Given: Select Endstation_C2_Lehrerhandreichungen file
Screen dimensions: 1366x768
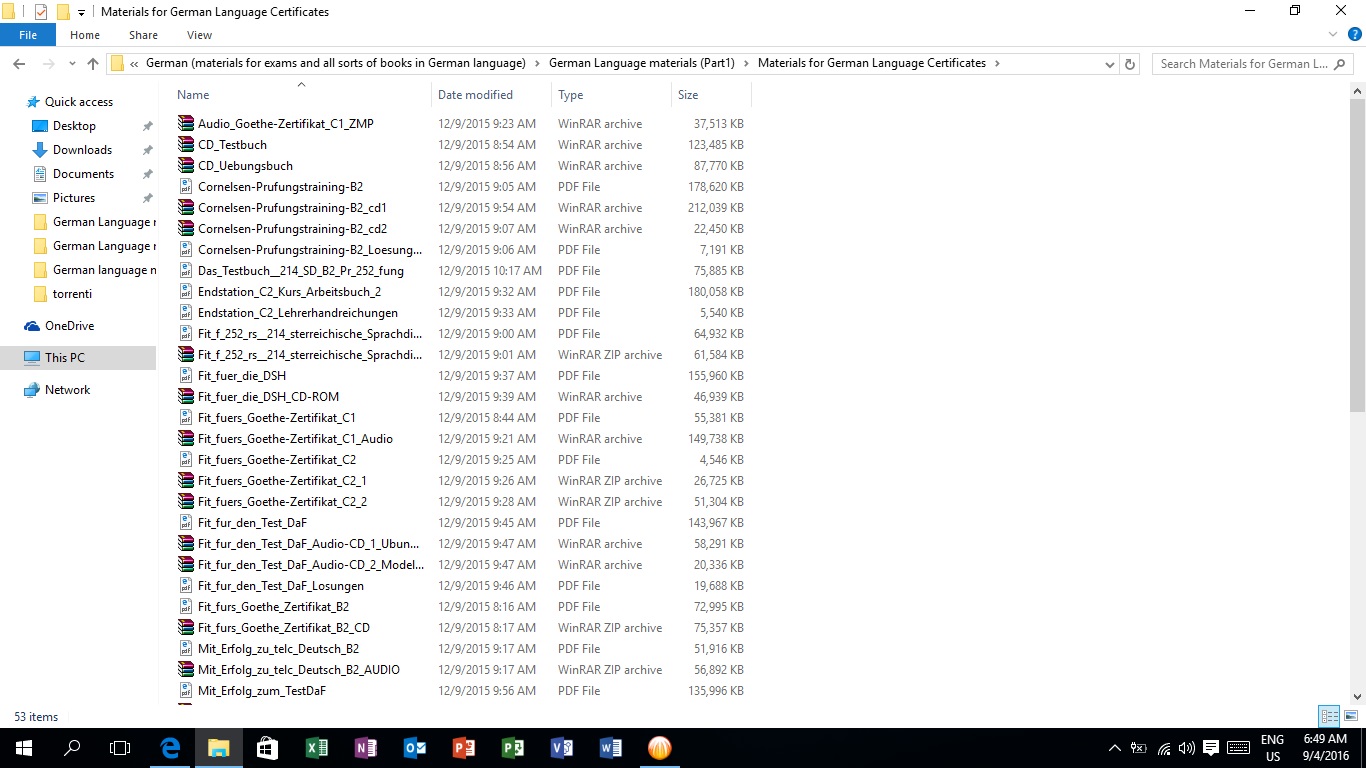Looking at the screenshot, I should [x=297, y=313].
